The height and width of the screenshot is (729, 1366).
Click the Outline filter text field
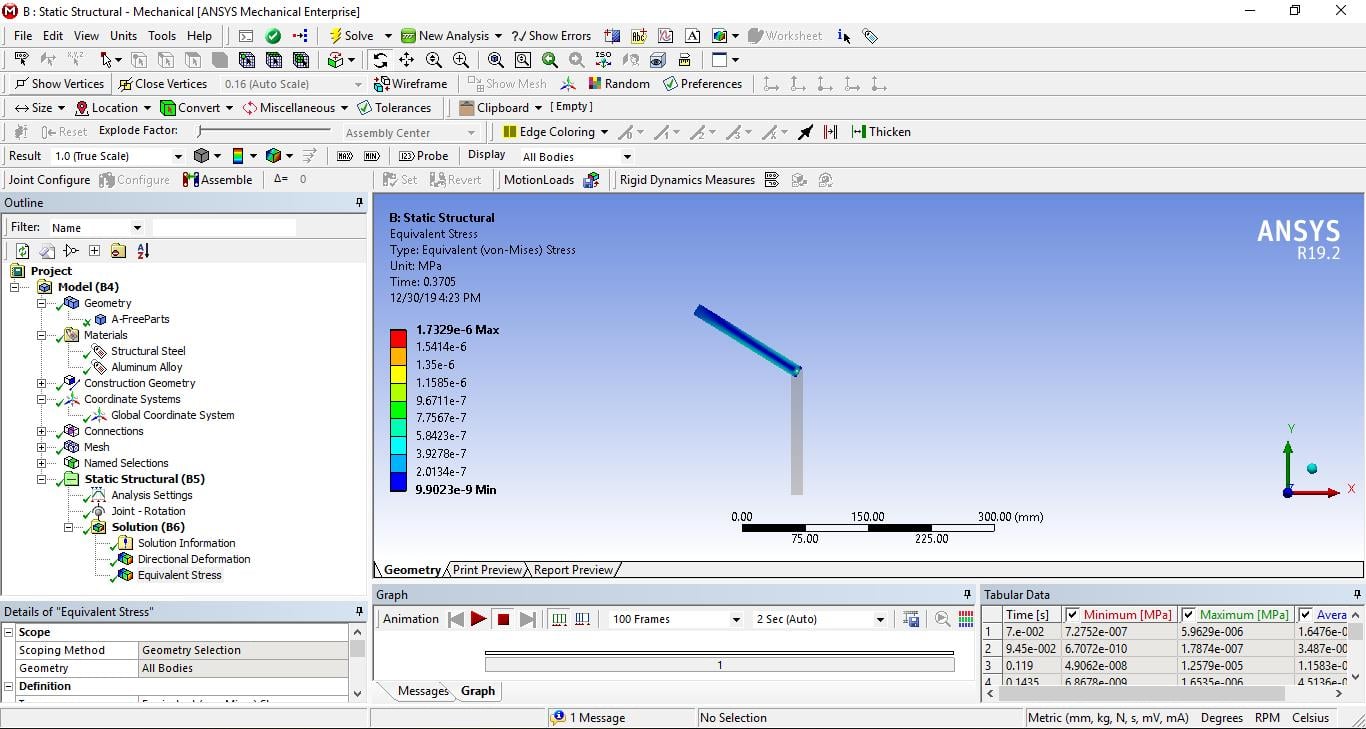point(224,228)
